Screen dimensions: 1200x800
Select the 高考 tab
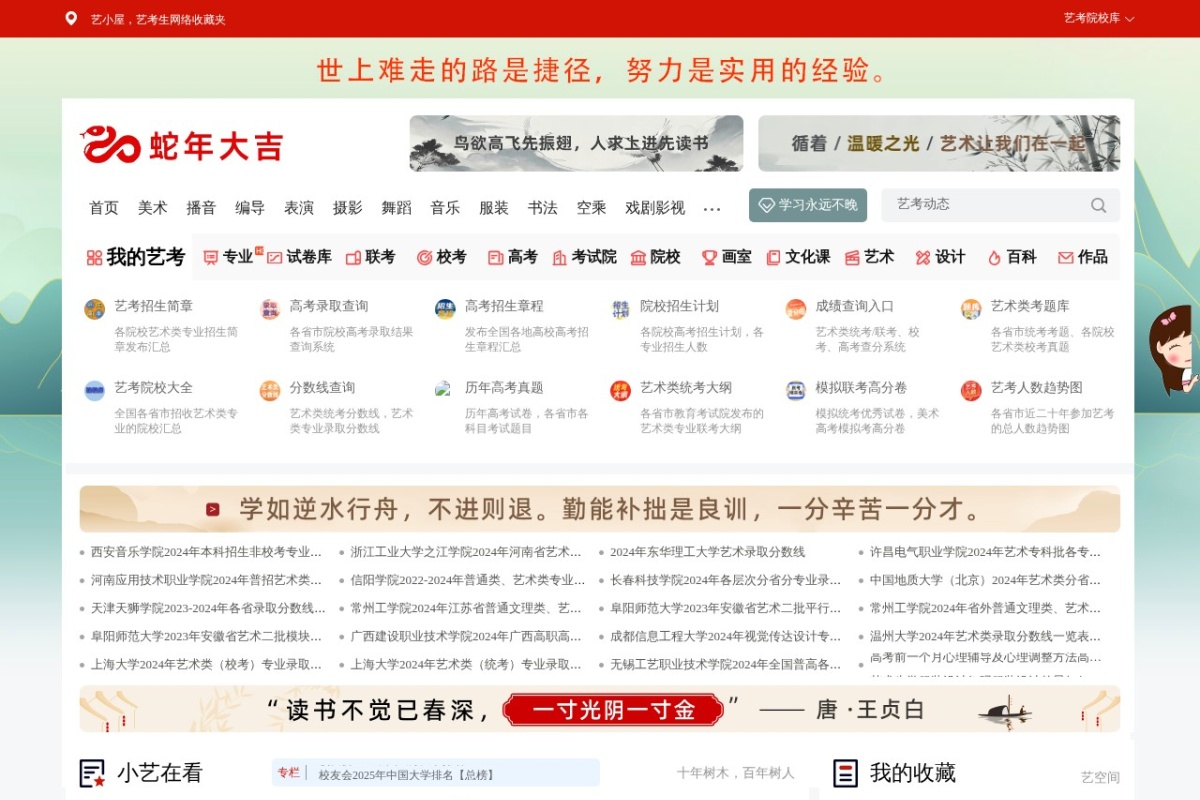pos(513,257)
